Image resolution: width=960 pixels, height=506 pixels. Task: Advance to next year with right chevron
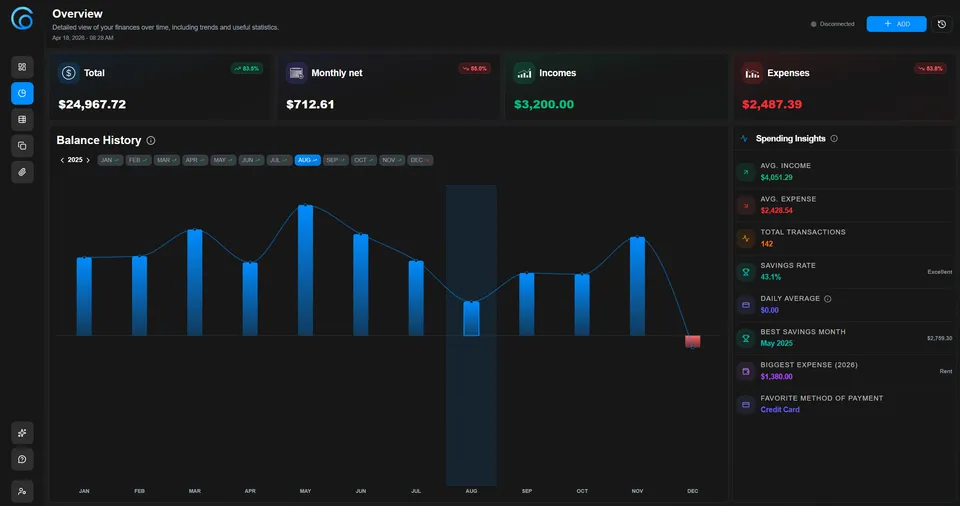tap(88, 160)
